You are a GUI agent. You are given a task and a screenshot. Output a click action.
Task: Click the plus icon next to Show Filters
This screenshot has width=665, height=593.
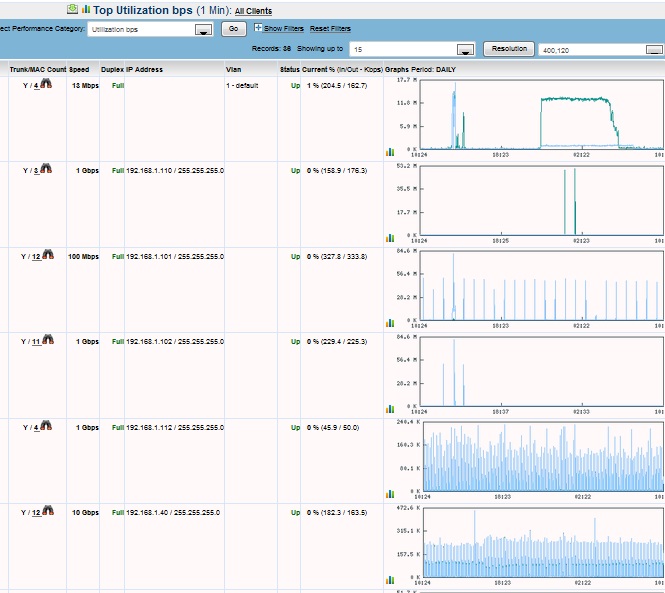257,28
